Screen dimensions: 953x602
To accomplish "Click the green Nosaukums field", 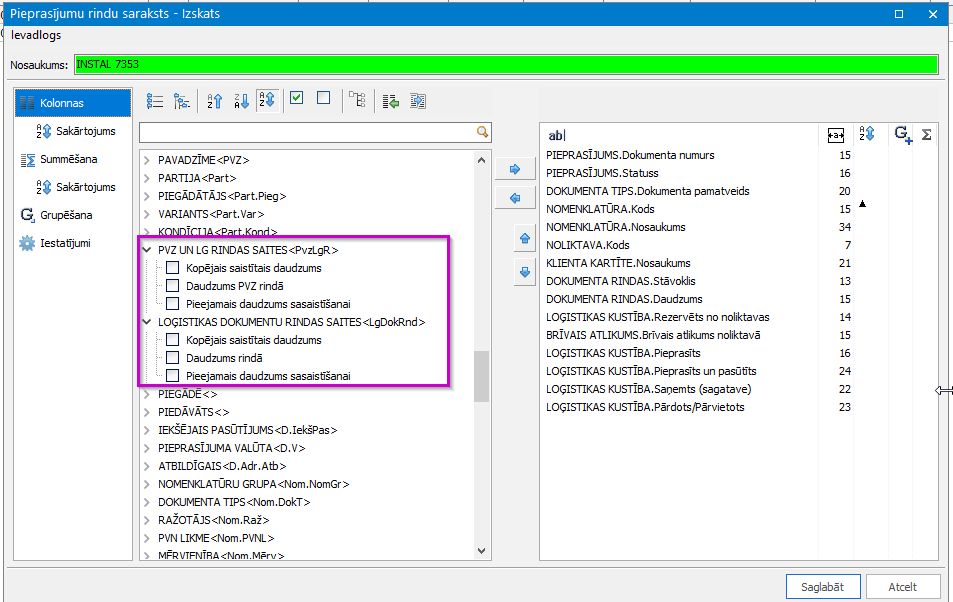I will tap(506, 64).
